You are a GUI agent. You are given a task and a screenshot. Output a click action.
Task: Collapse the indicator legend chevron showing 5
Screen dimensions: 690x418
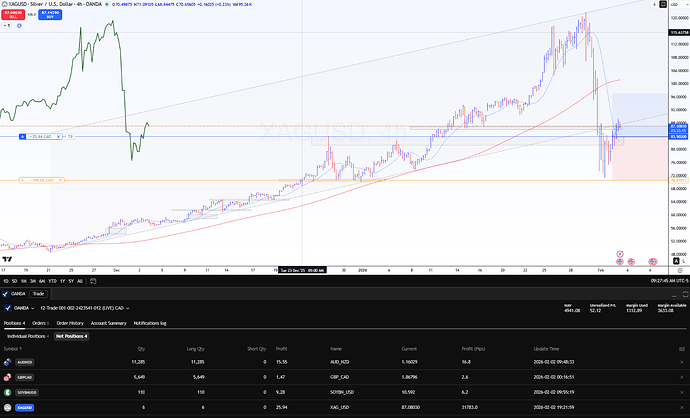[7, 26]
